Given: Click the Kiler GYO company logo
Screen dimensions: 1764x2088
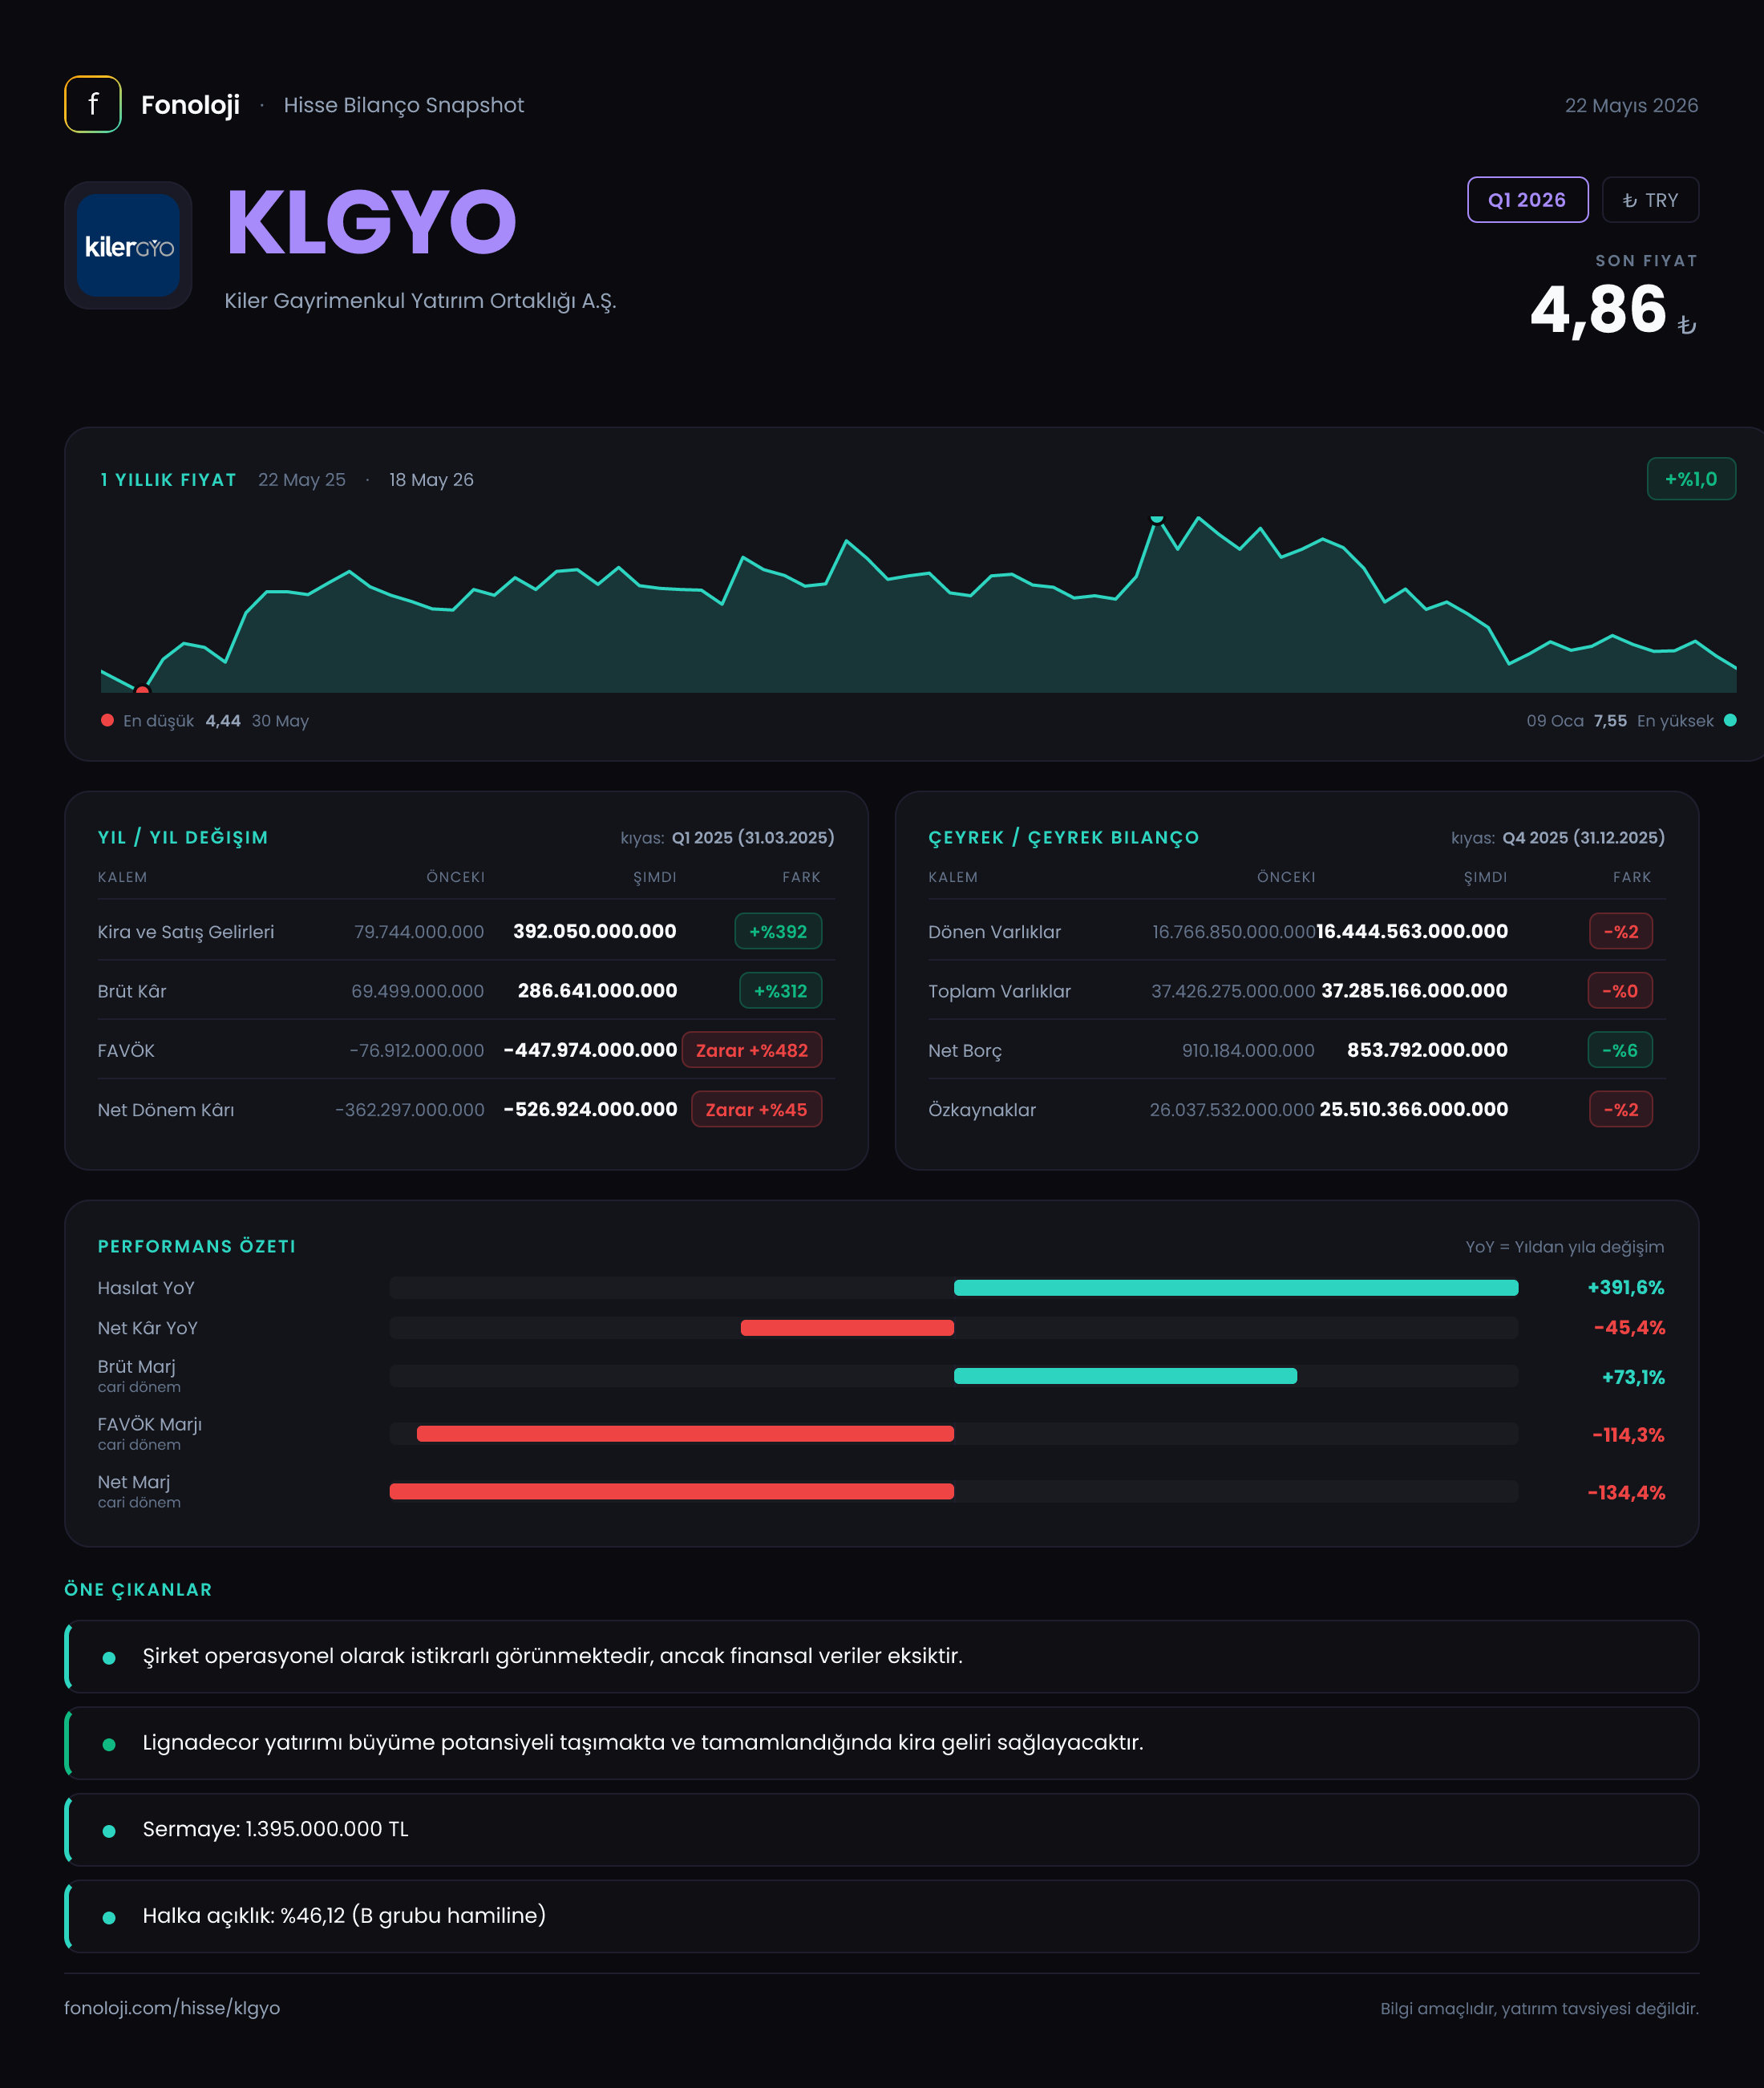Looking at the screenshot, I should (128, 245).
